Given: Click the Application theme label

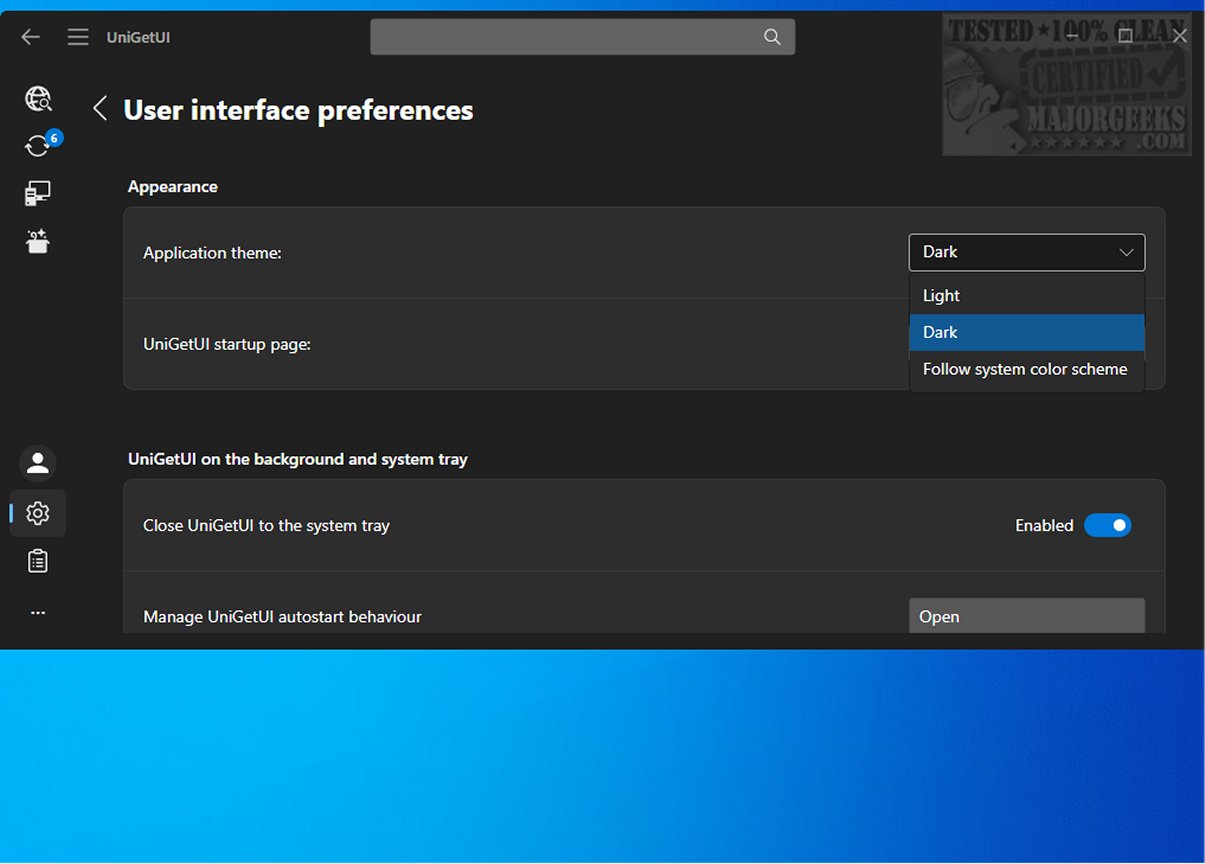Looking at the screenshot, I should point(212,253).
